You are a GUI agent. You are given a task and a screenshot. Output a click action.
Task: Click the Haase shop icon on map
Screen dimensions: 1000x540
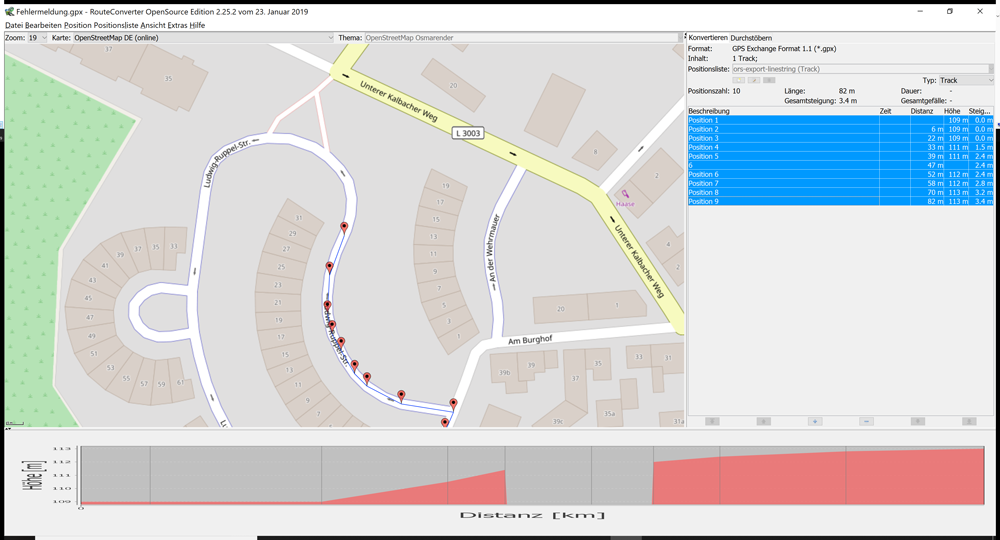[x=625, y=195]
